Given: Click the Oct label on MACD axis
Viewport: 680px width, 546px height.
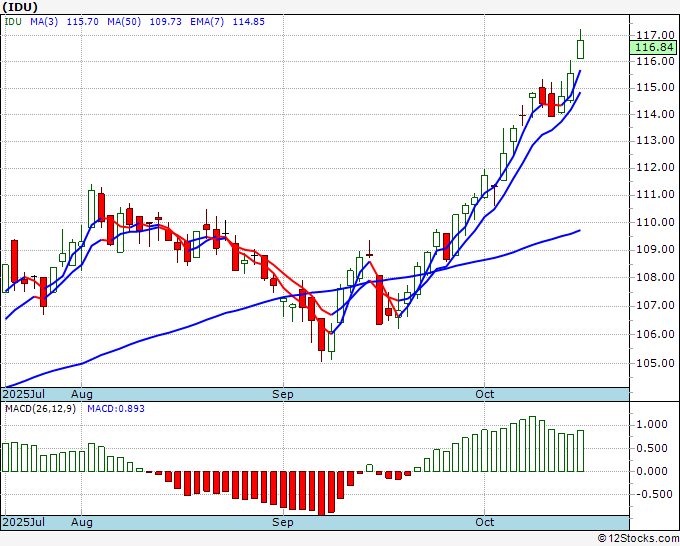Looking at the screenshot, I should 484,522.
